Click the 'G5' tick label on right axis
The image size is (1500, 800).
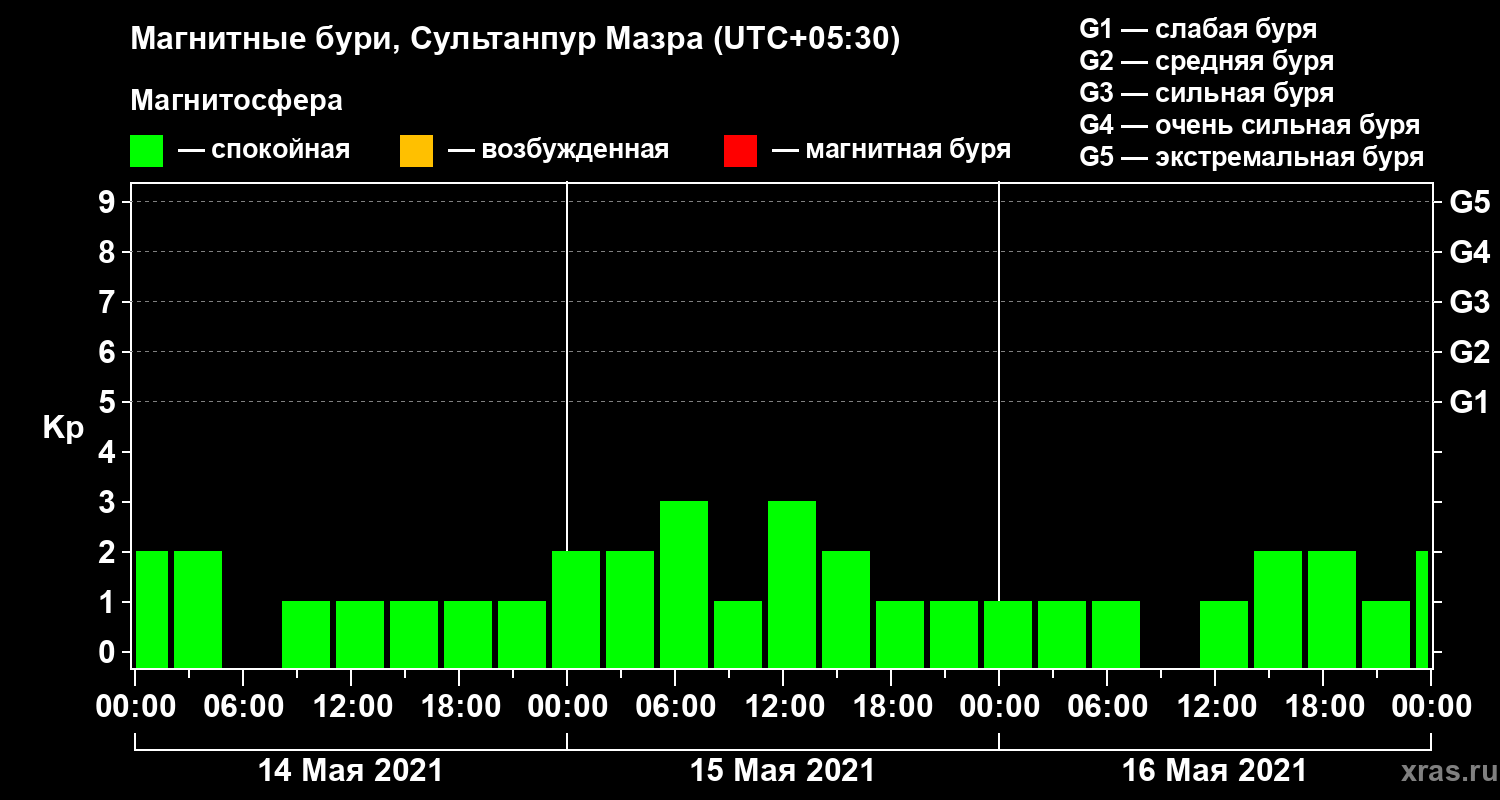pyautogui.click(x=1469, y=203)
